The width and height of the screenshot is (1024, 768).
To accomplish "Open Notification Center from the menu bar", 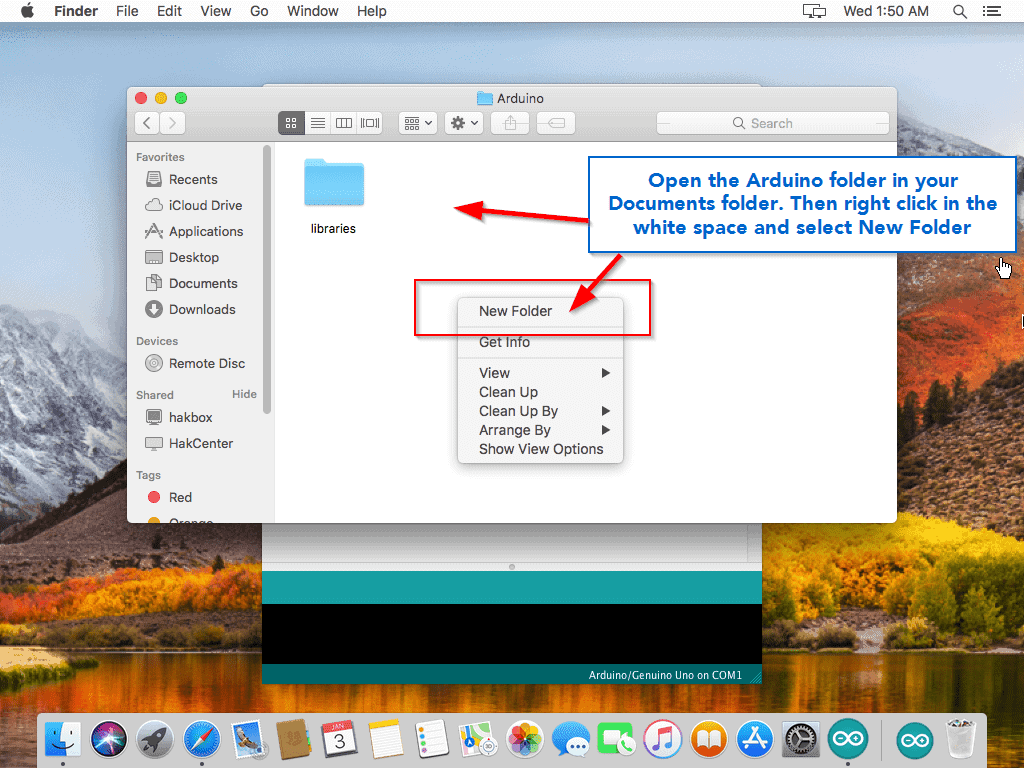I will coord(992,11).
